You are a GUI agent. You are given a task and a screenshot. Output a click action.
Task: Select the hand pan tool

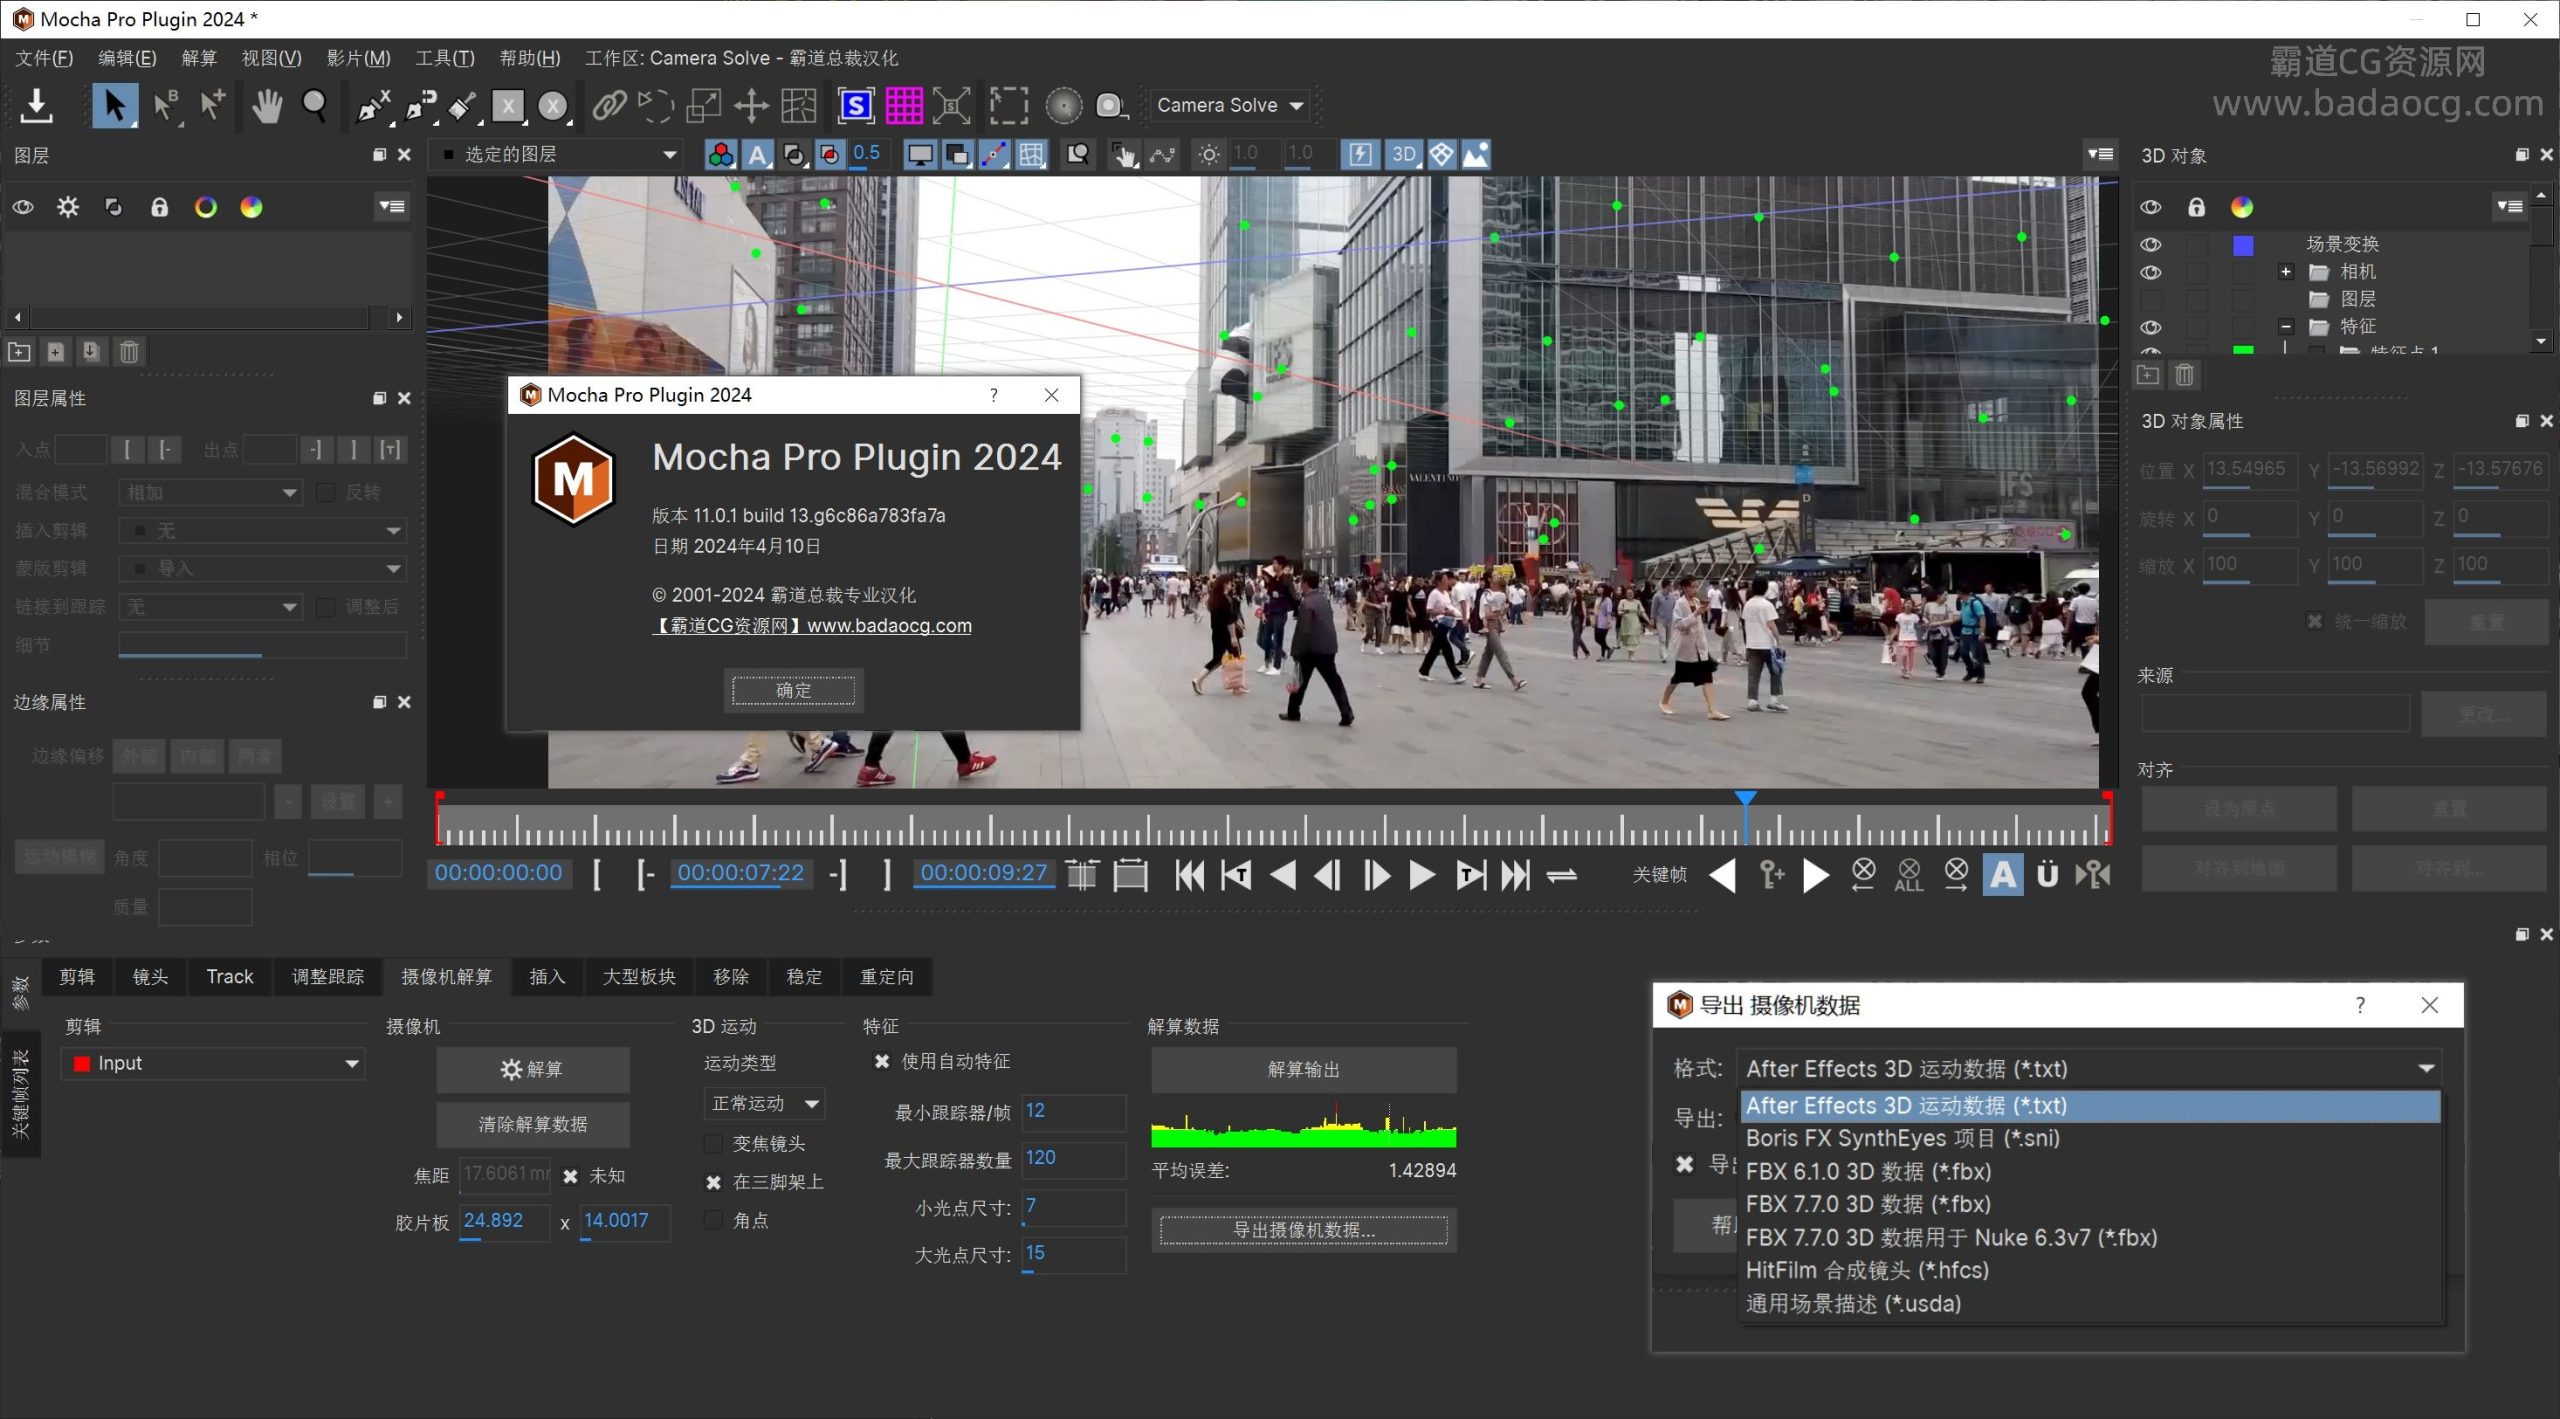click(x=266, y=105)
